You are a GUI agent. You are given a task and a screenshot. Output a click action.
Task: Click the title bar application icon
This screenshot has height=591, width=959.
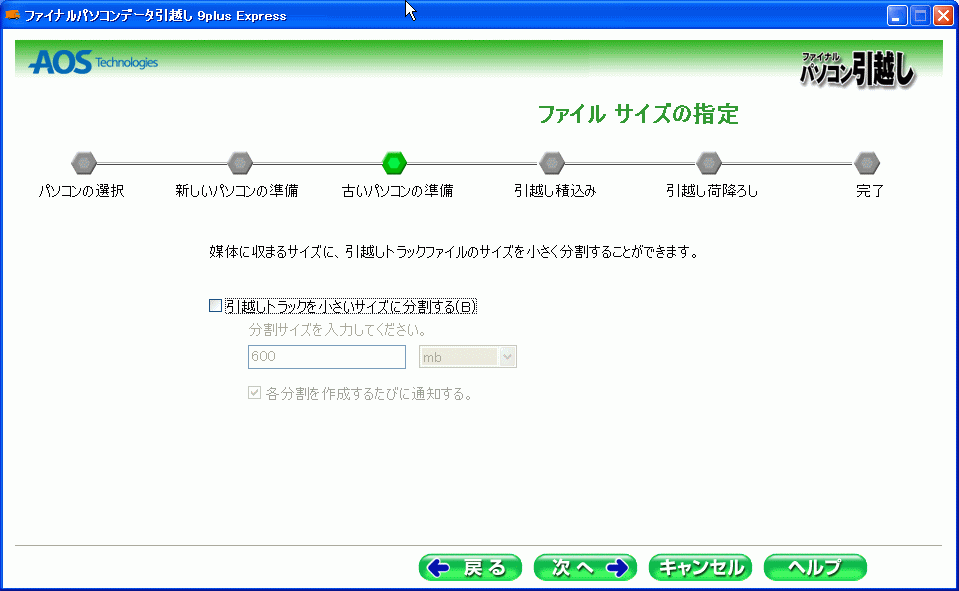tap(13, 15)
